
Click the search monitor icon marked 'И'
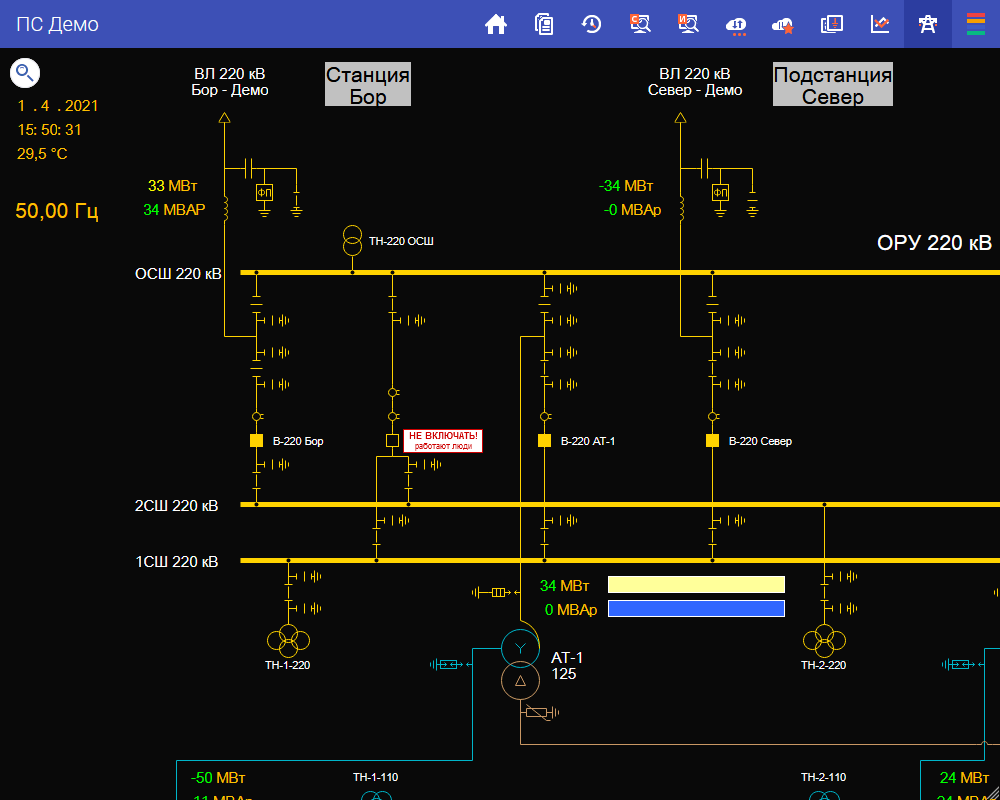click(x=688, y=24)
